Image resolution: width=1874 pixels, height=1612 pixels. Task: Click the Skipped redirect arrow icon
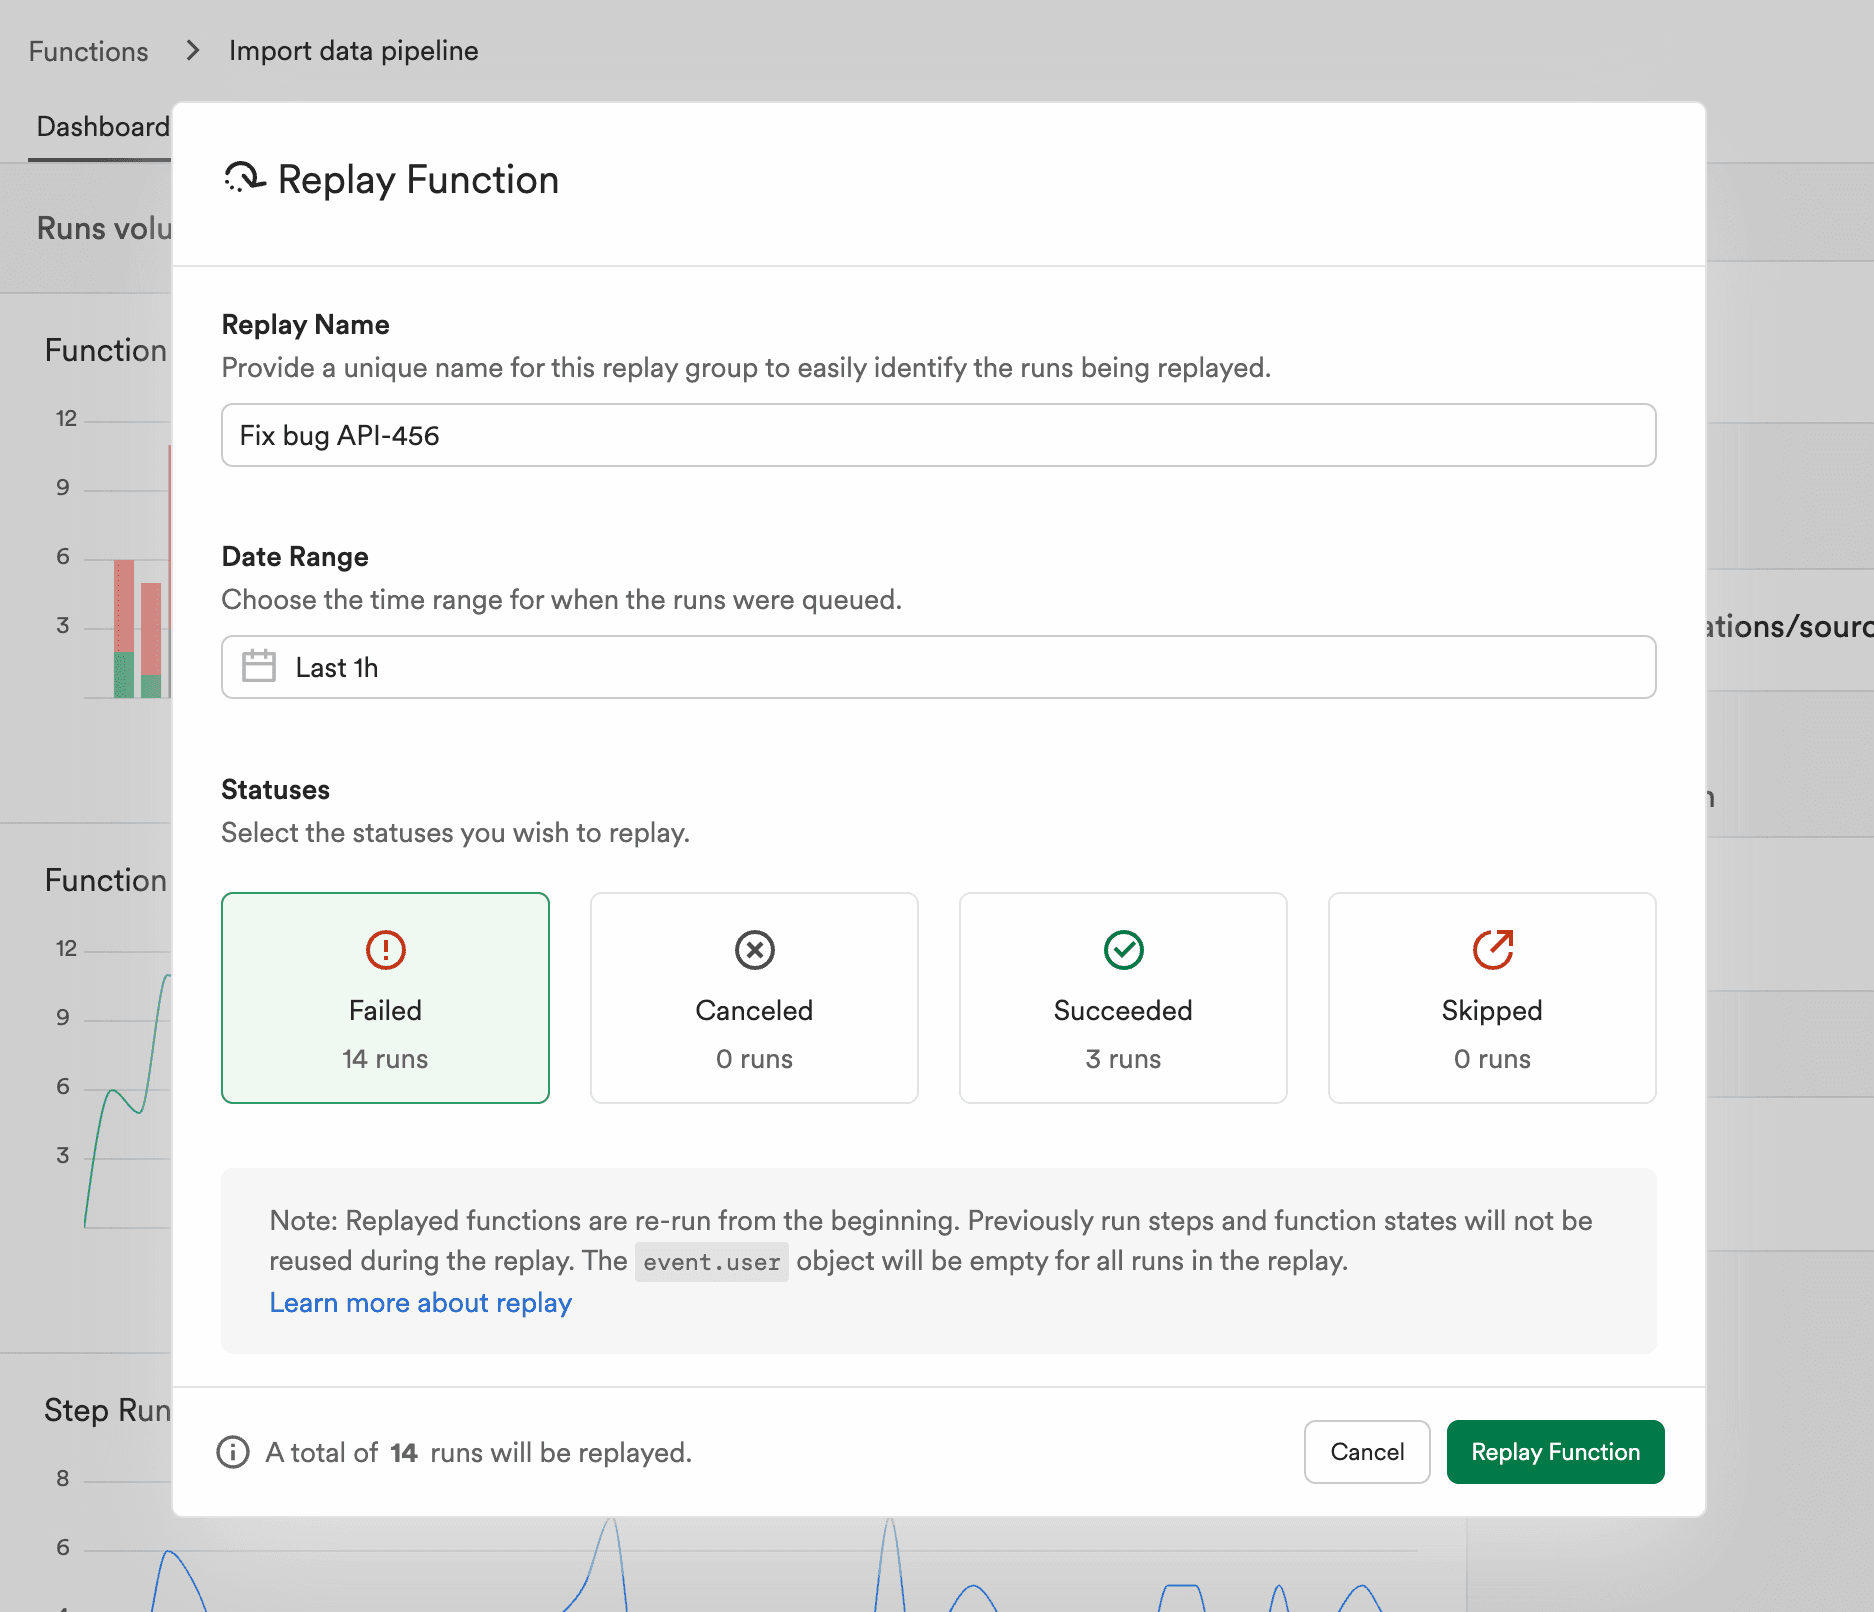click(1492, 950)
